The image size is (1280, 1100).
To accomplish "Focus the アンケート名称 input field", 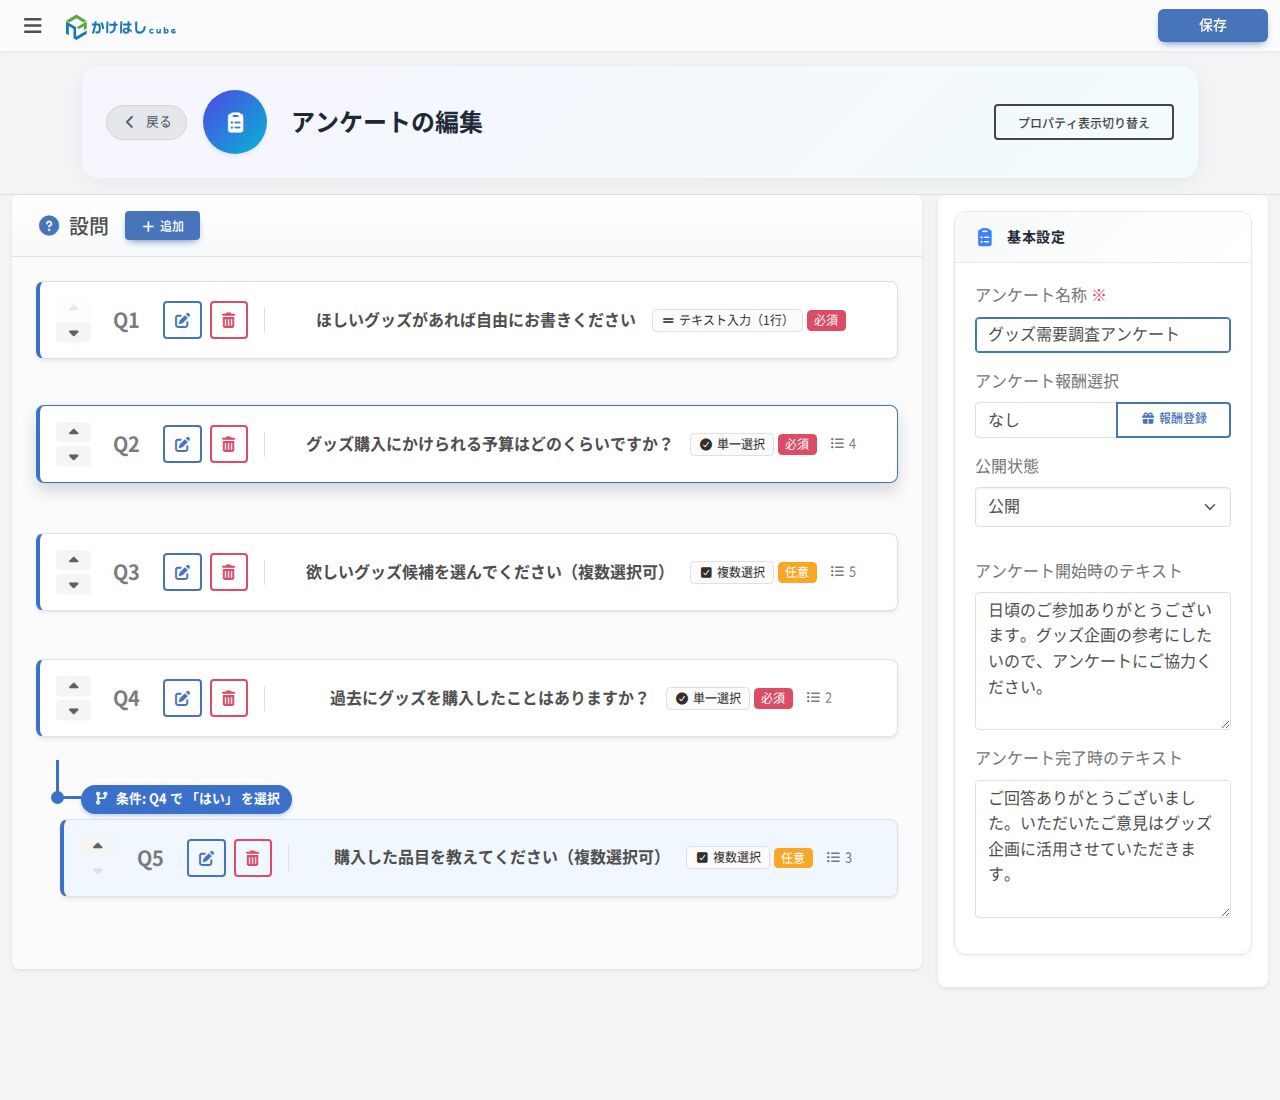I will click(x=1102, y=335).
